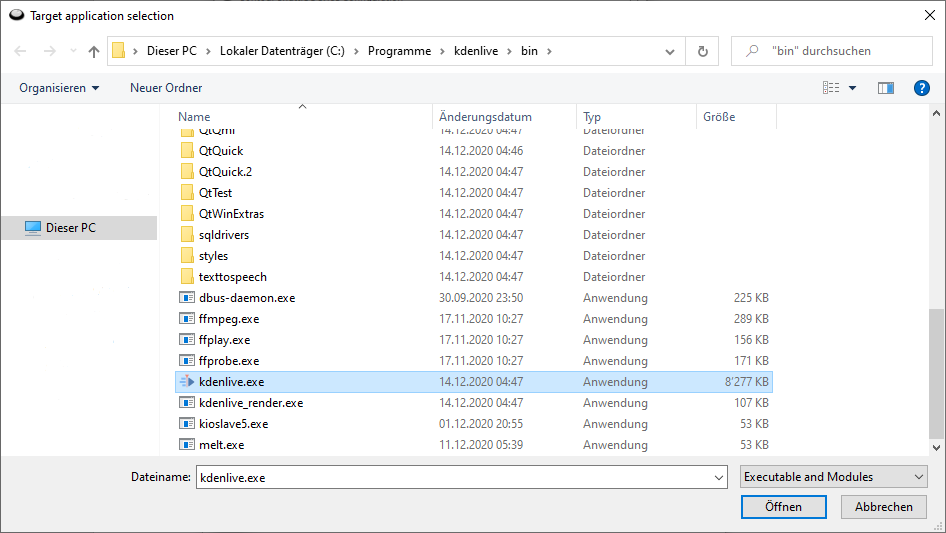Go up one folder level
946x533 pixels.
pyautogui.click(x=94, y=51)
